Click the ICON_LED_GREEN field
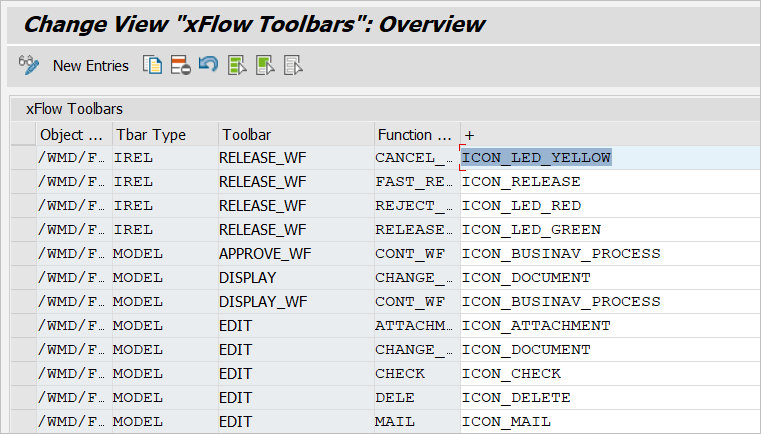Screen dimensions: 761x434 [x=531, y=229]
